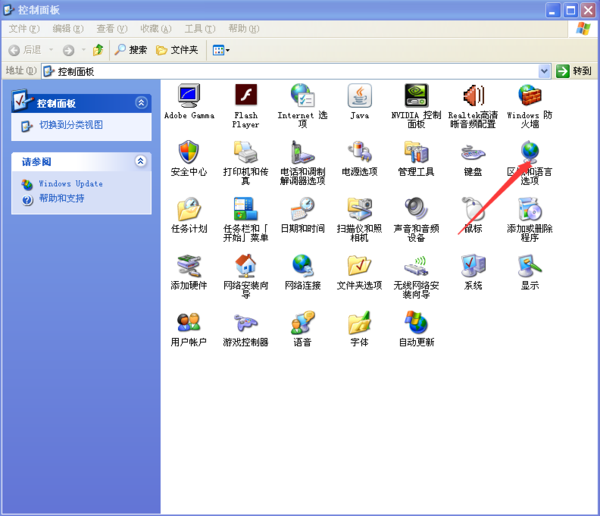
Task: Expand the address bar dropdown arrow
Action: (x=544, y=71)
